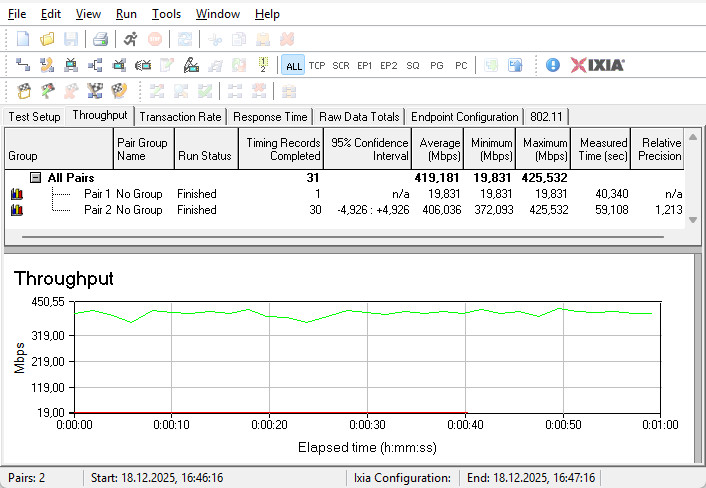The width and height of the screenshot is (706, 488).
Task: Click the blue information icon beside the IXIA logo
Action: pos(553,65)
